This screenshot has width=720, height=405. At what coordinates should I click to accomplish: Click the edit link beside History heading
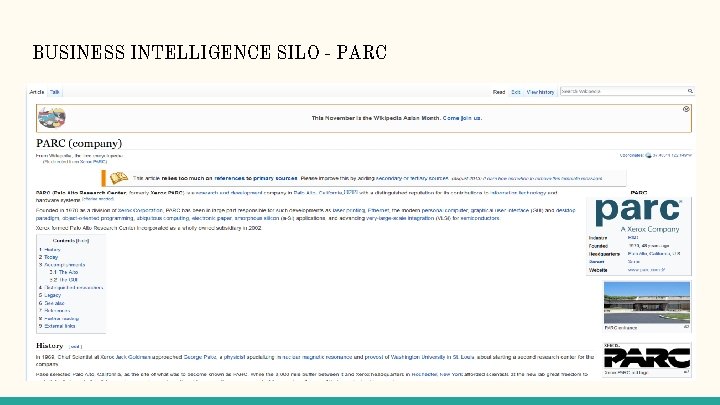(75, 347)
